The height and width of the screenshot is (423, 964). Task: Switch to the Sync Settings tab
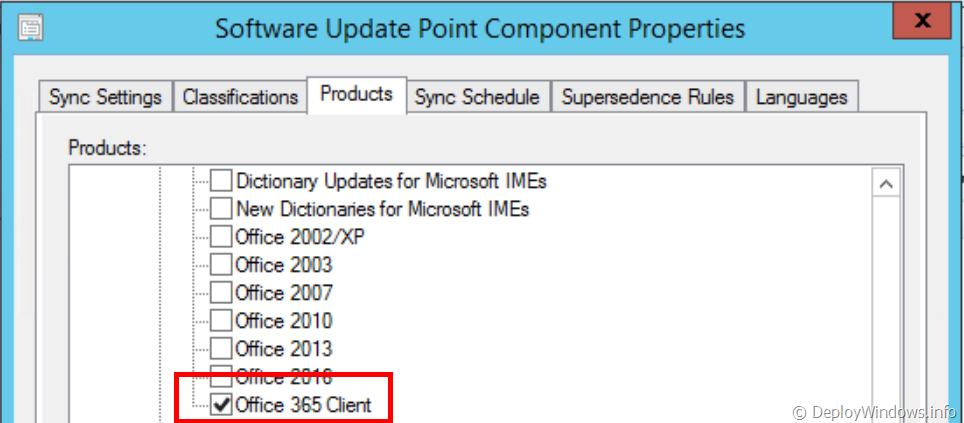[105, 97]
